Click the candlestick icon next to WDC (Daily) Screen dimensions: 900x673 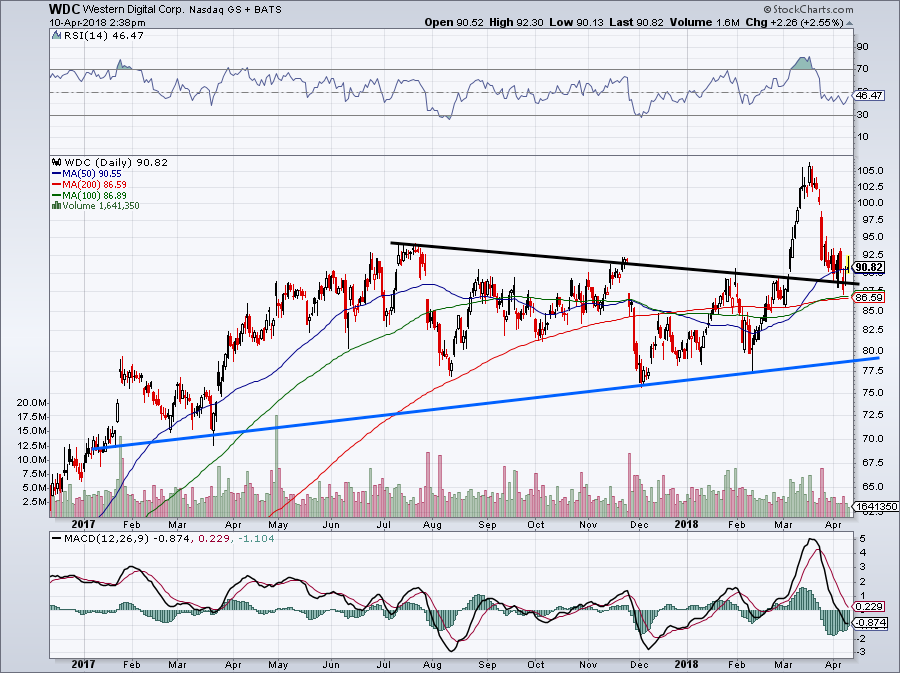pyautogui.click(x=56, y=162)
